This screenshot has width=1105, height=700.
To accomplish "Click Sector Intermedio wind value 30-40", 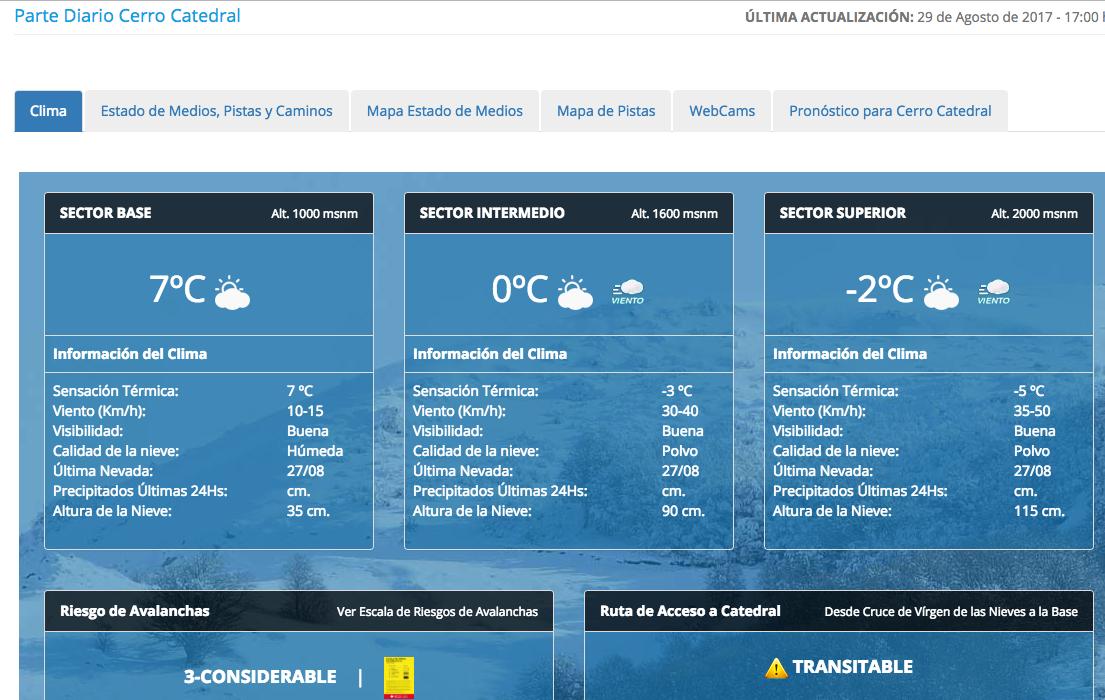I will pyautogui.click(x=680, y=411).
